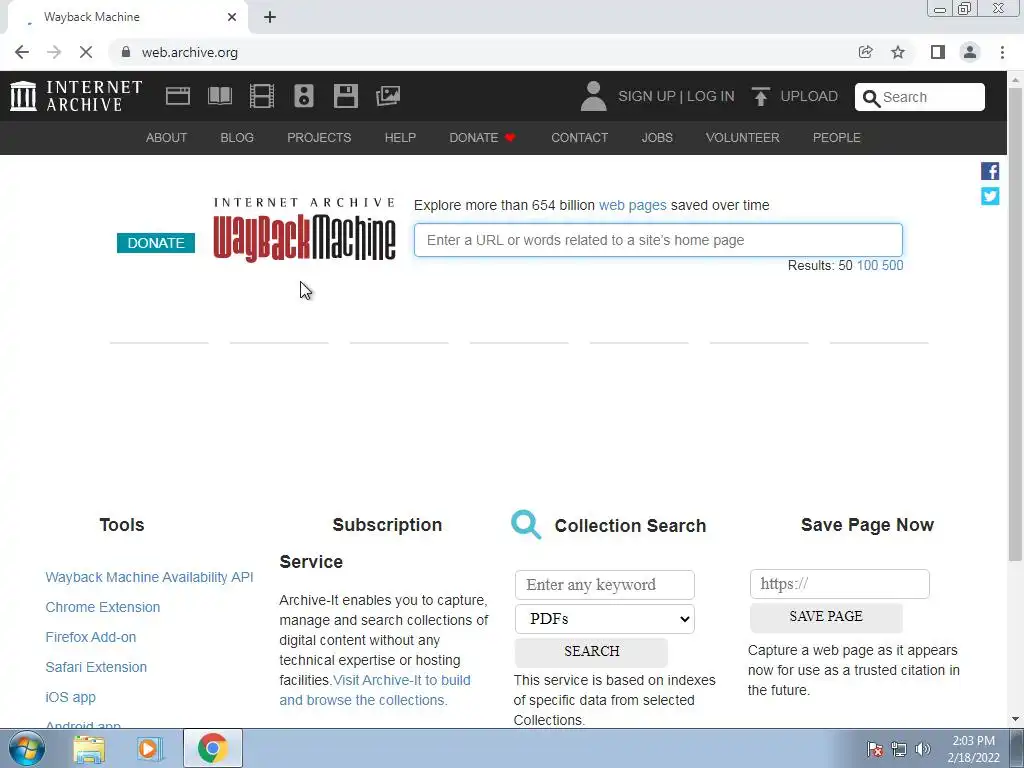Bookmark this page with the star
The height and width of the screenshot is (768, 1024).
[898, 52]
